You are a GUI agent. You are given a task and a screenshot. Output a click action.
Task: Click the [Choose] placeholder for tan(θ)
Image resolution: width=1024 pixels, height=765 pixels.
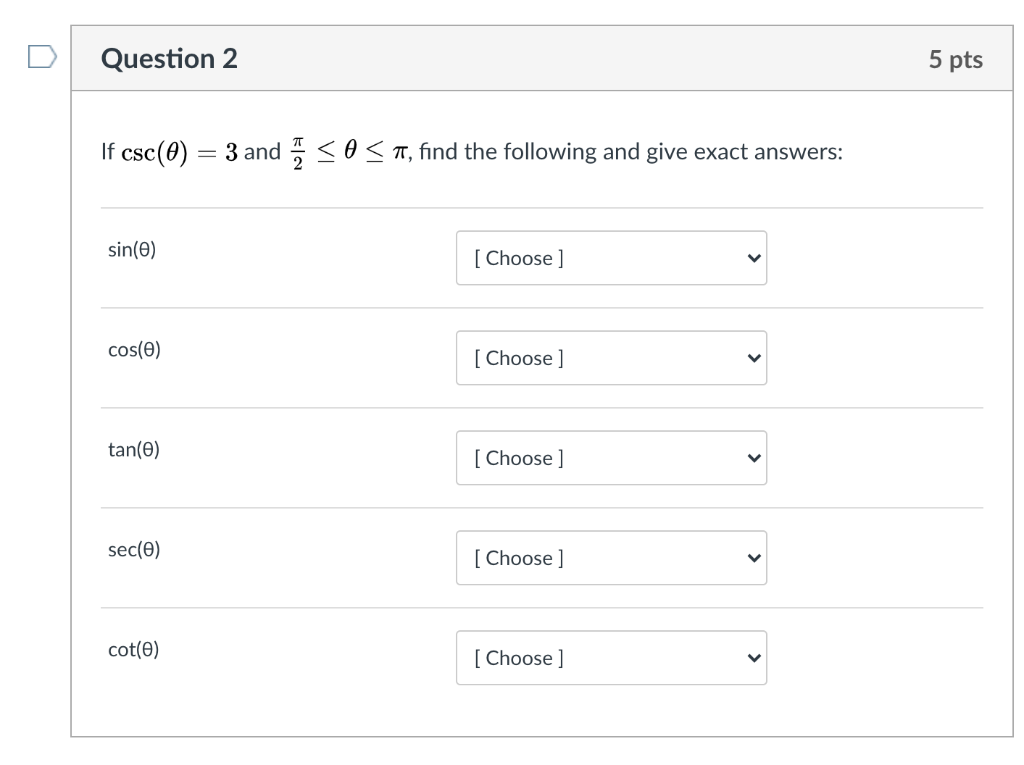click(519, 458)
